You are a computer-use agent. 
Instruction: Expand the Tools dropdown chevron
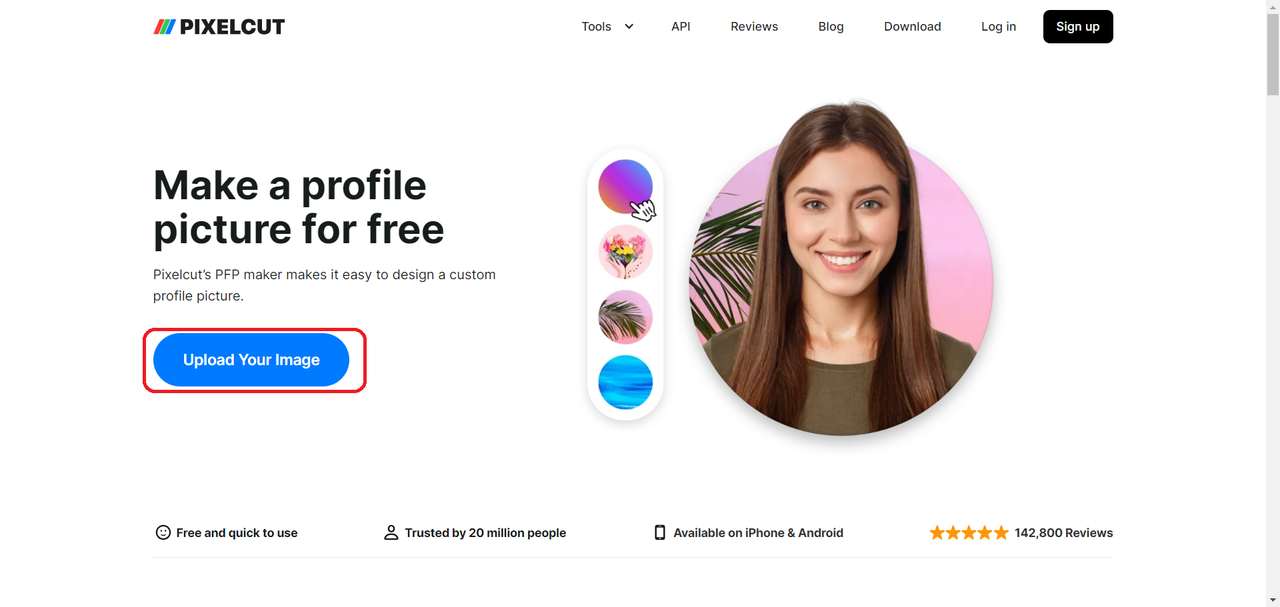pyautogui.click(x=629, y=27)
